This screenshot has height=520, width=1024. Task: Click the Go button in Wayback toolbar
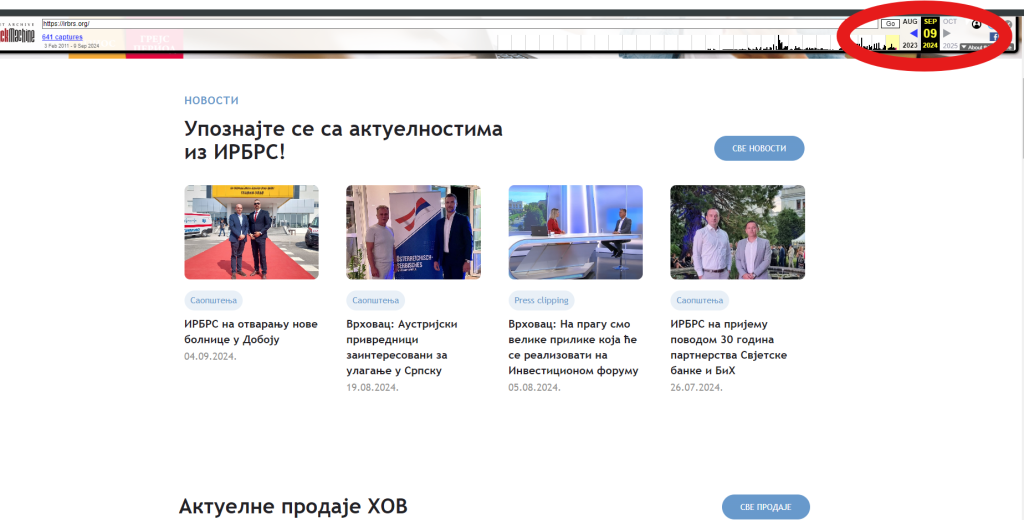point(890,24)
